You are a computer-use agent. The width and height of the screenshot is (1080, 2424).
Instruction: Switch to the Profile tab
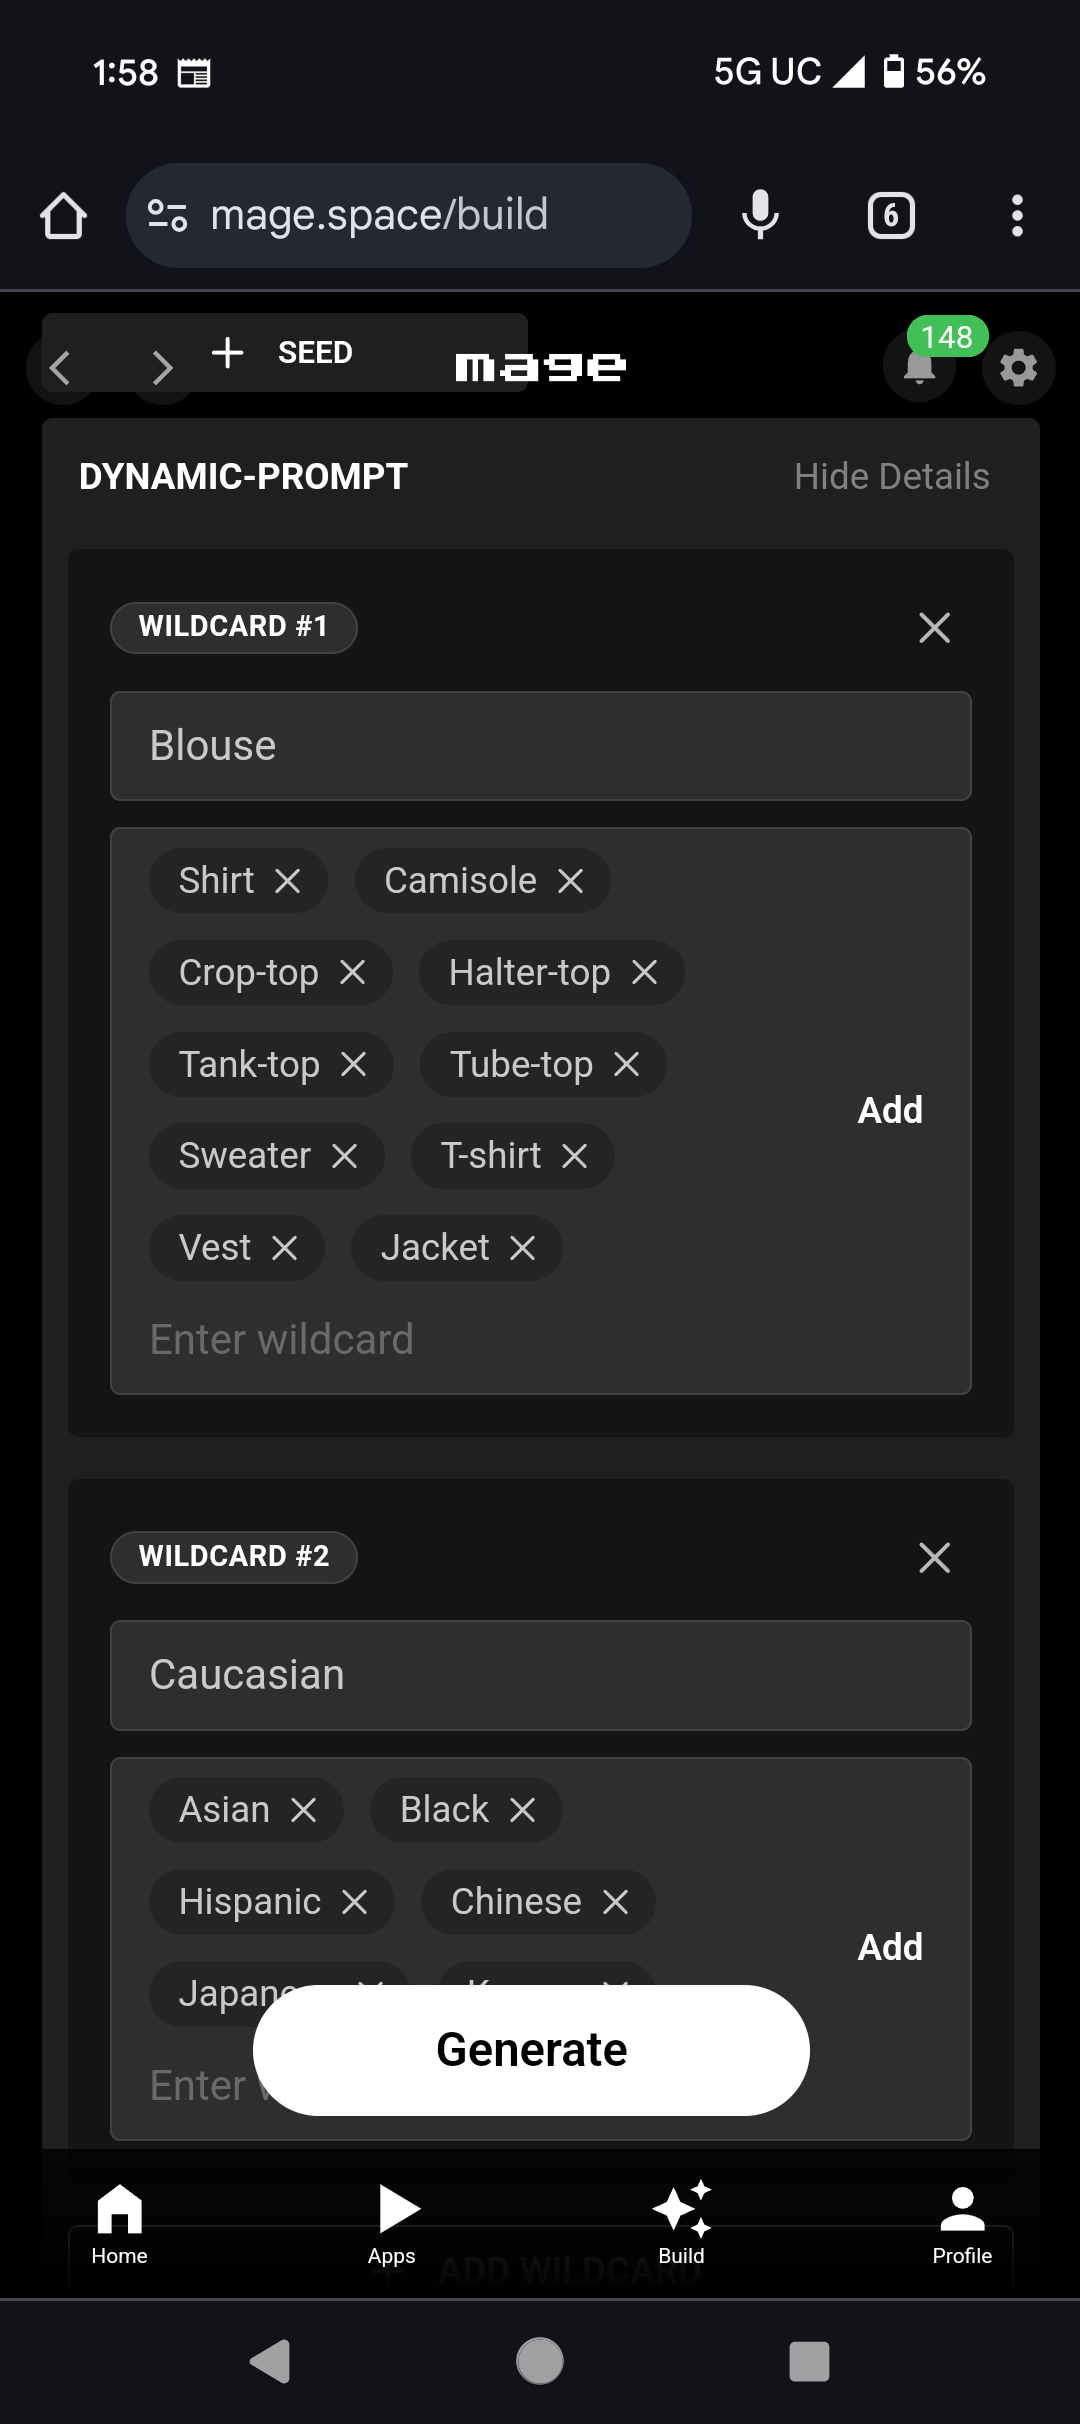click(x=962, y=2224)
